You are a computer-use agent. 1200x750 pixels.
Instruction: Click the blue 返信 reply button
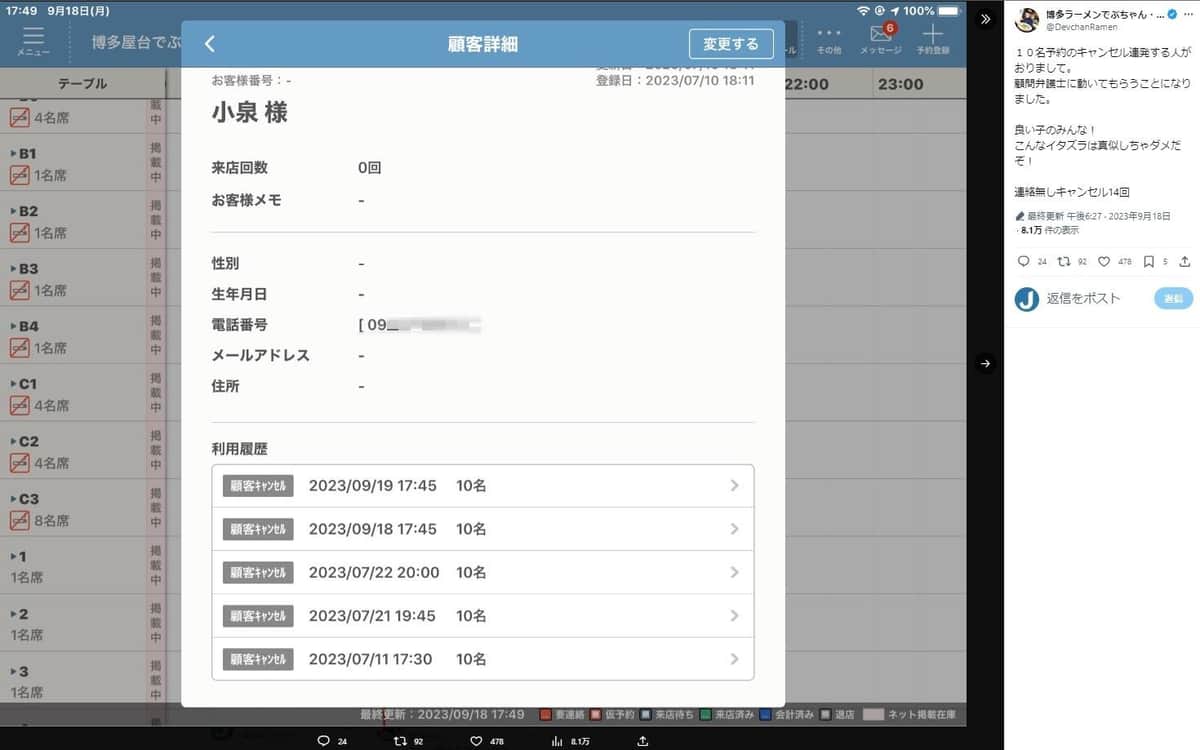point(1173,298)
